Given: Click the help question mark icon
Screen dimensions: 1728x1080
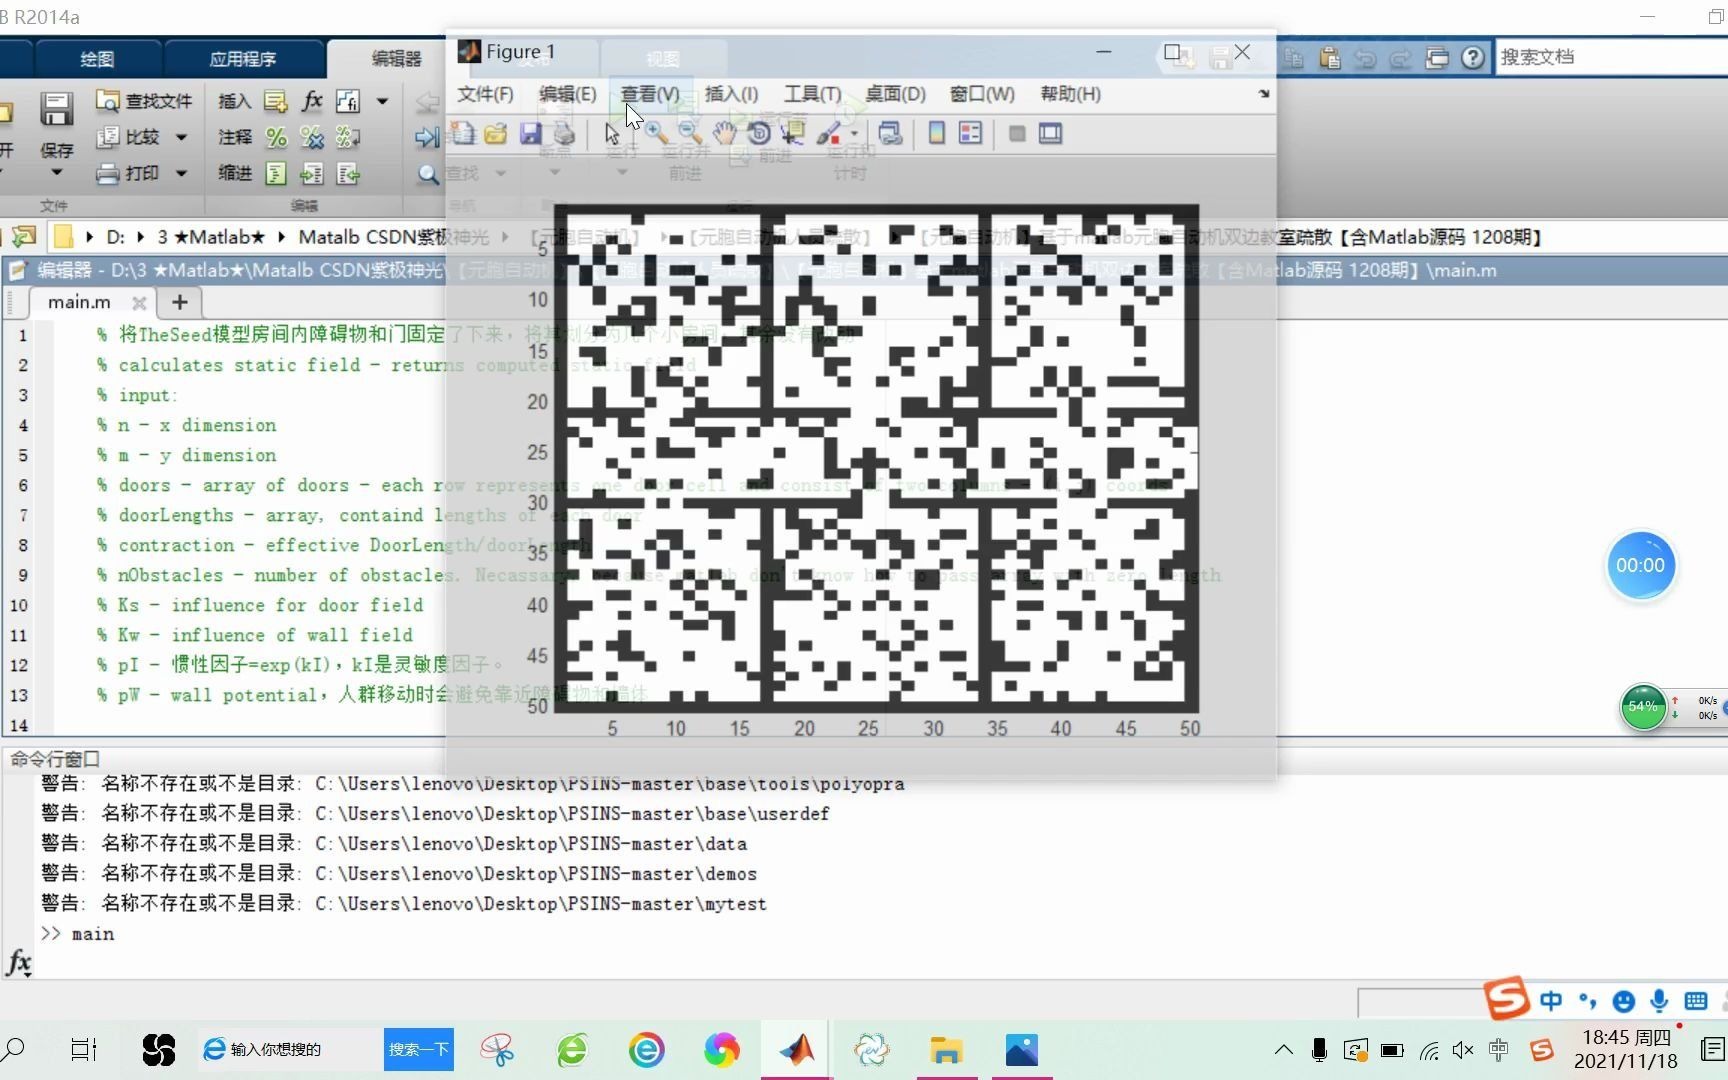Looking at the screenshot, I should pos(1472,57).
